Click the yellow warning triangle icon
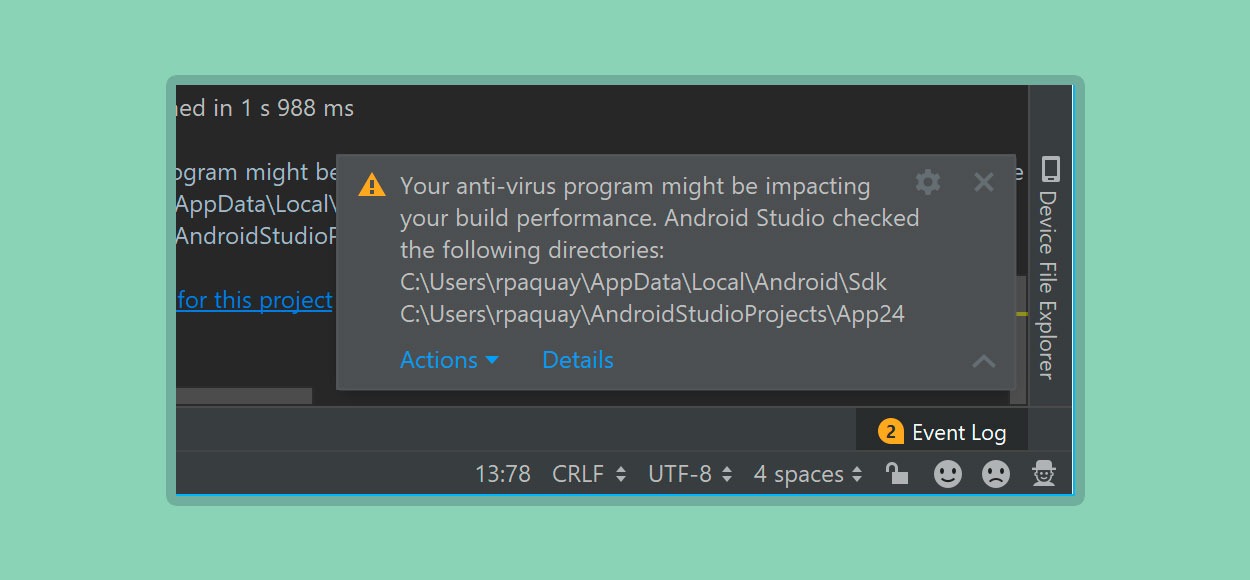This screenshot has height=580, width=1250. (x=372, y=185)
